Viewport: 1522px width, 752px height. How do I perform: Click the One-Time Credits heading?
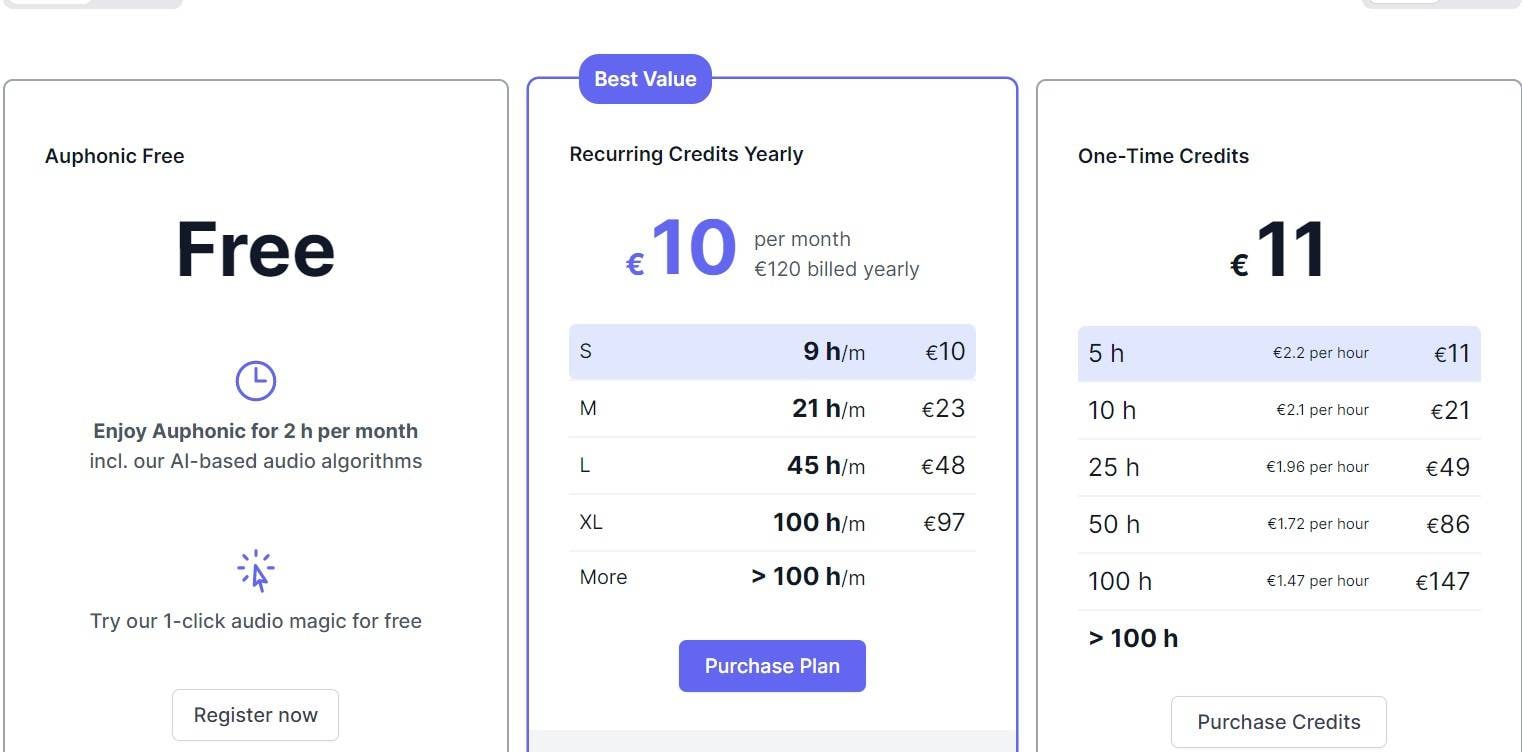tap(1163, 156)
